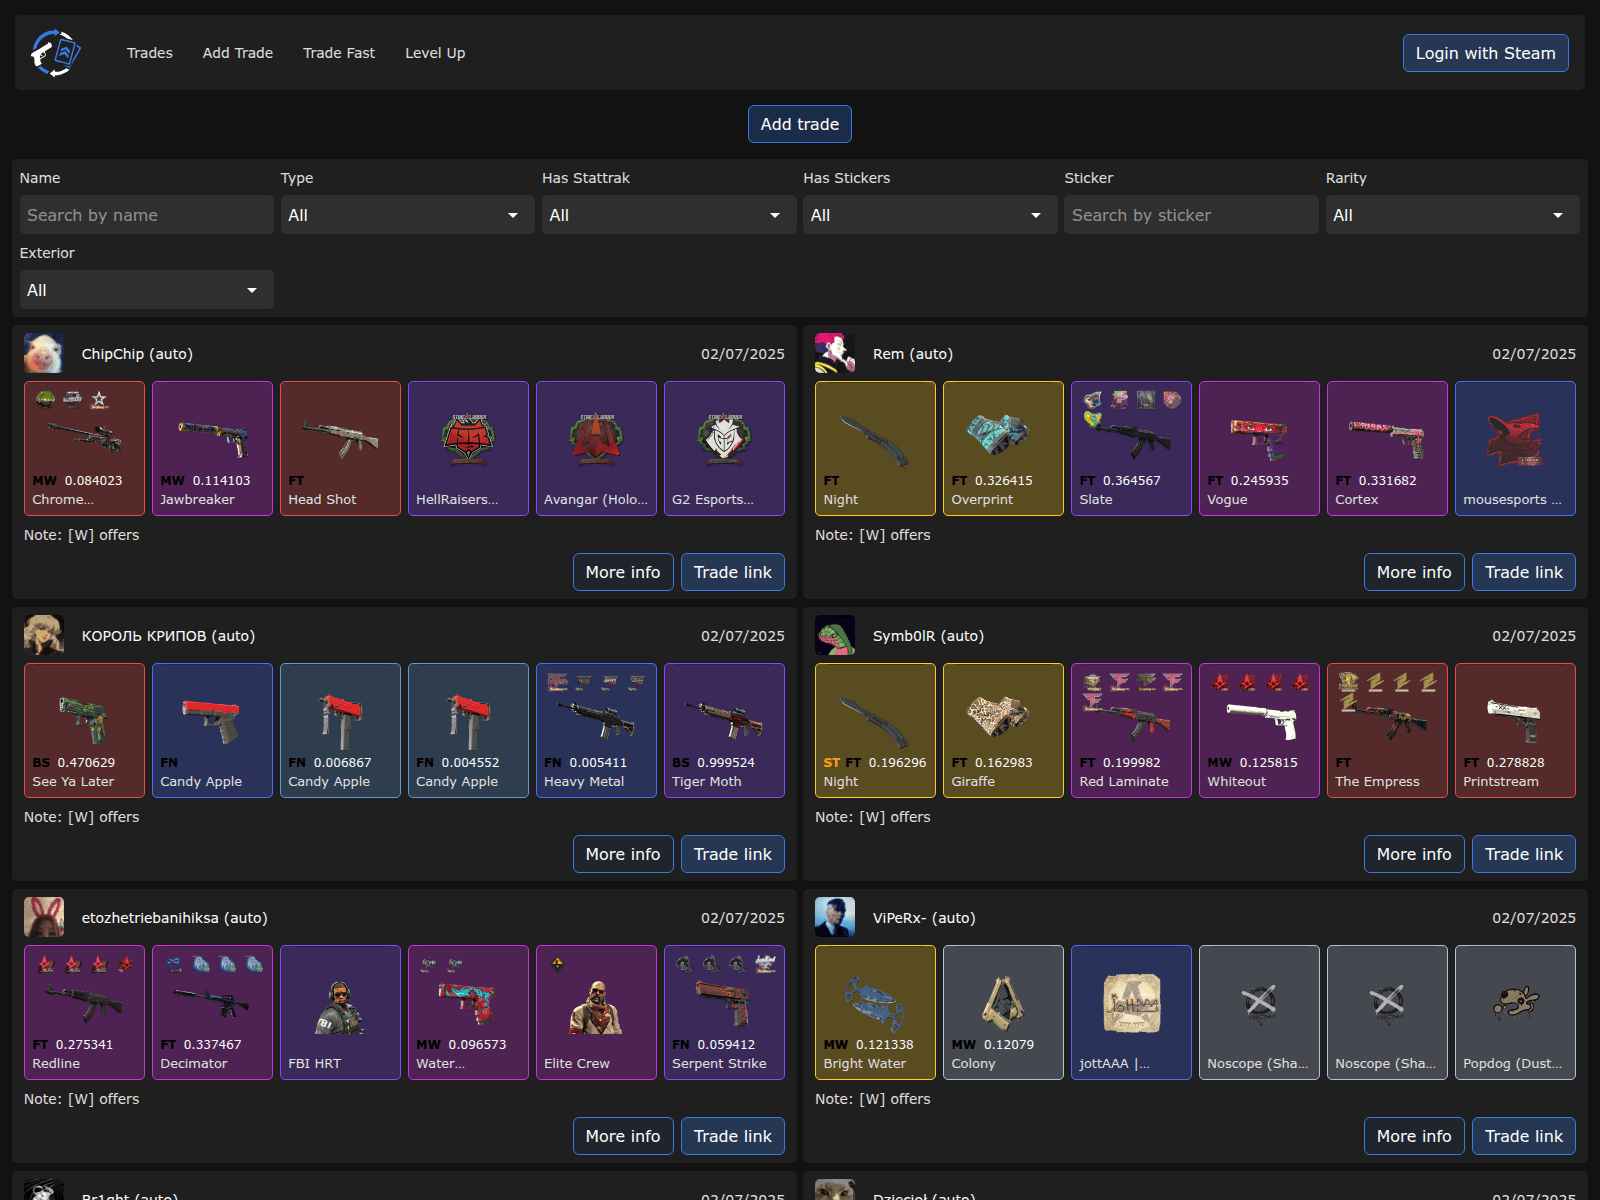The height and width of the screenshot is (1200, 1600).
Task: Select the Tiger Moth item
Action: coord(724,730)
